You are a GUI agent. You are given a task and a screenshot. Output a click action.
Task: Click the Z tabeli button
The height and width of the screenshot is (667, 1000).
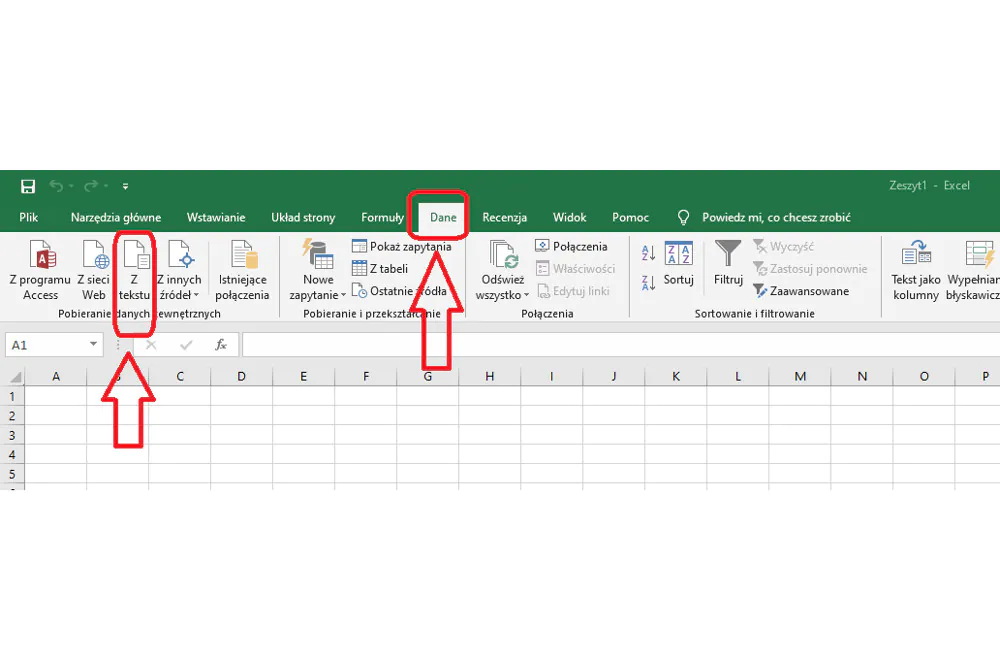tap(380, 268)
